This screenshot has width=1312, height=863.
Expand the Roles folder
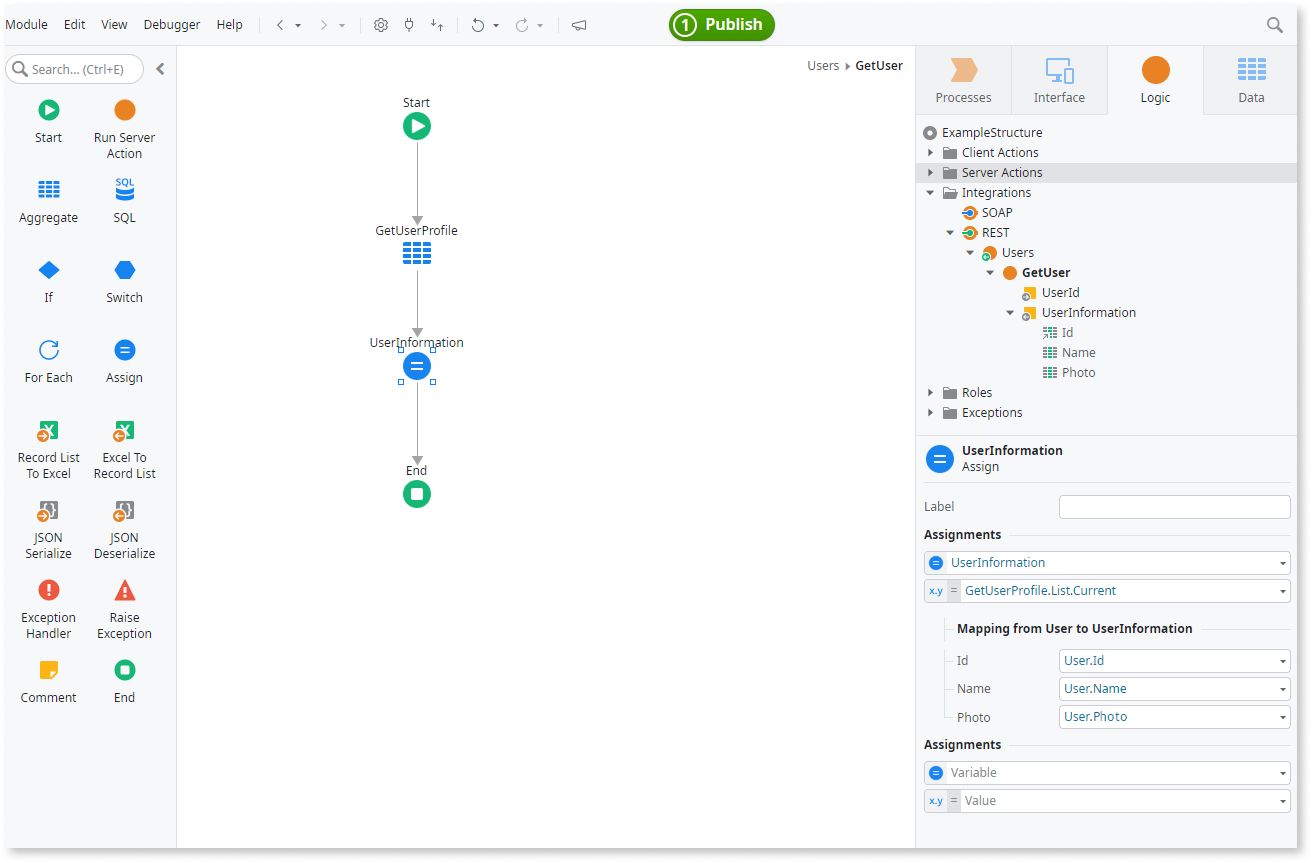point(930,392)
